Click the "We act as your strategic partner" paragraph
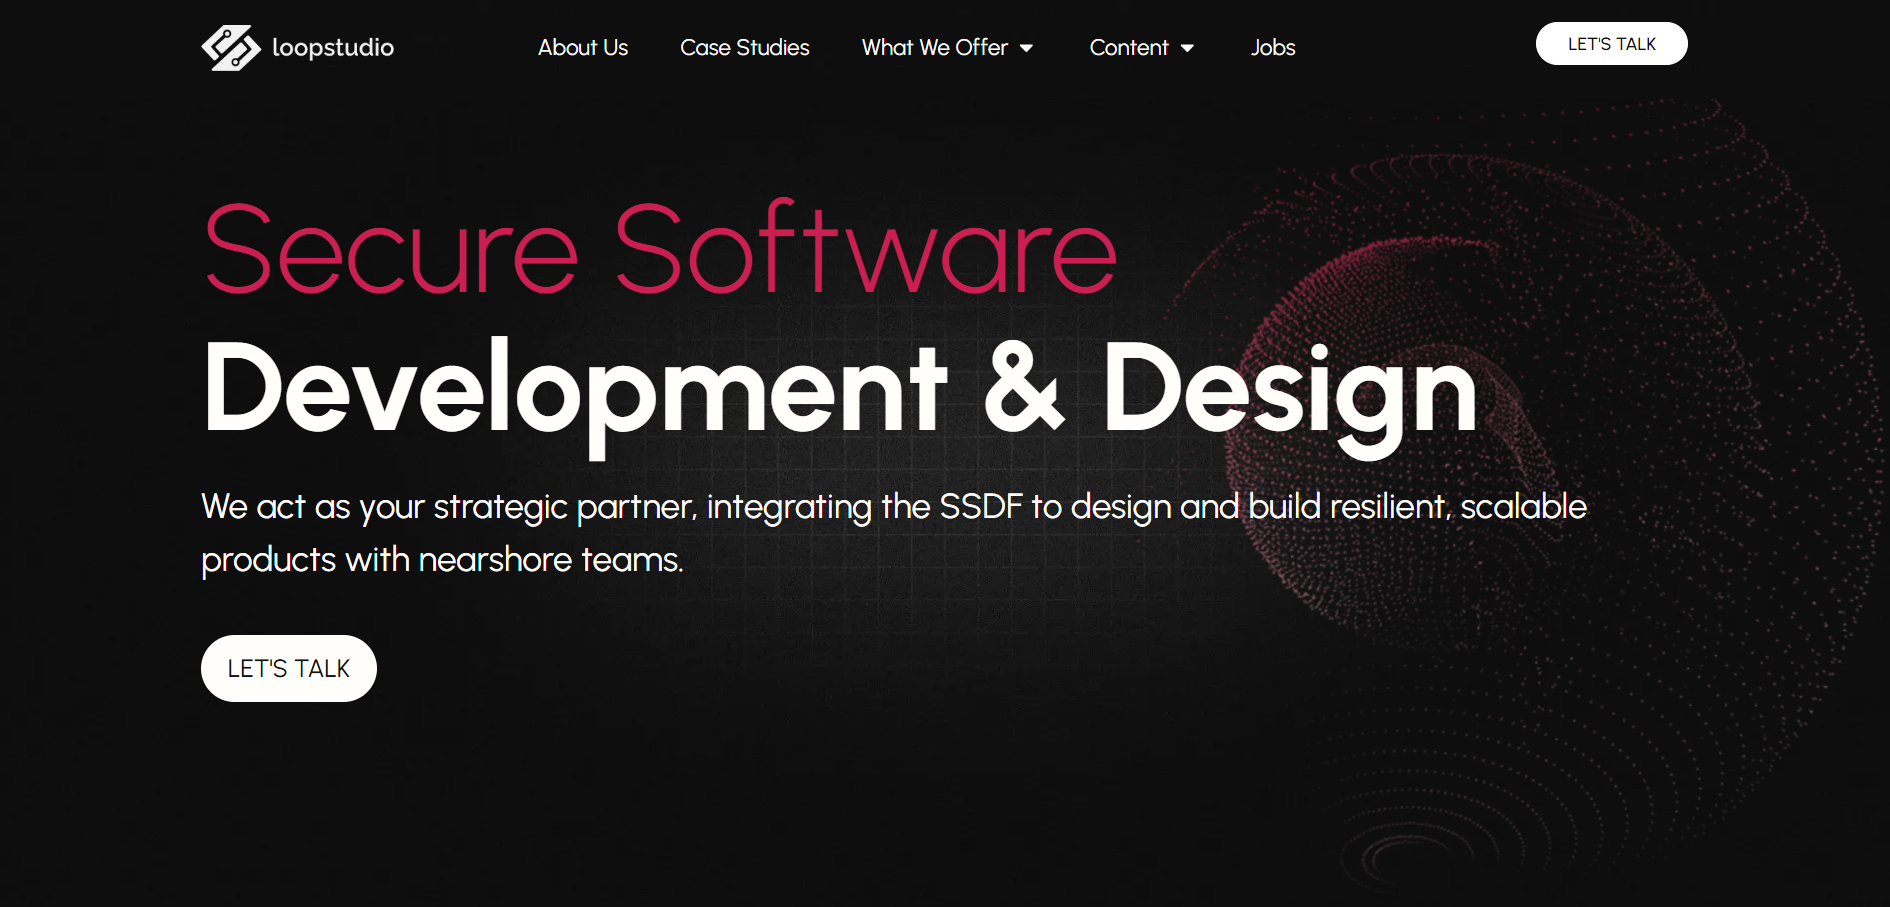Screen dimensions: 1890x907 tap(894, 533)
